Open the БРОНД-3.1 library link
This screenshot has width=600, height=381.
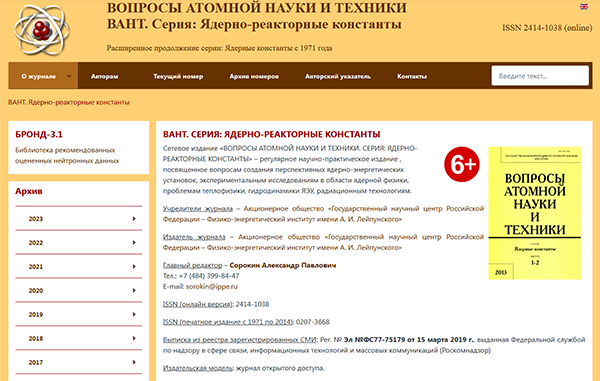[39, 134]
